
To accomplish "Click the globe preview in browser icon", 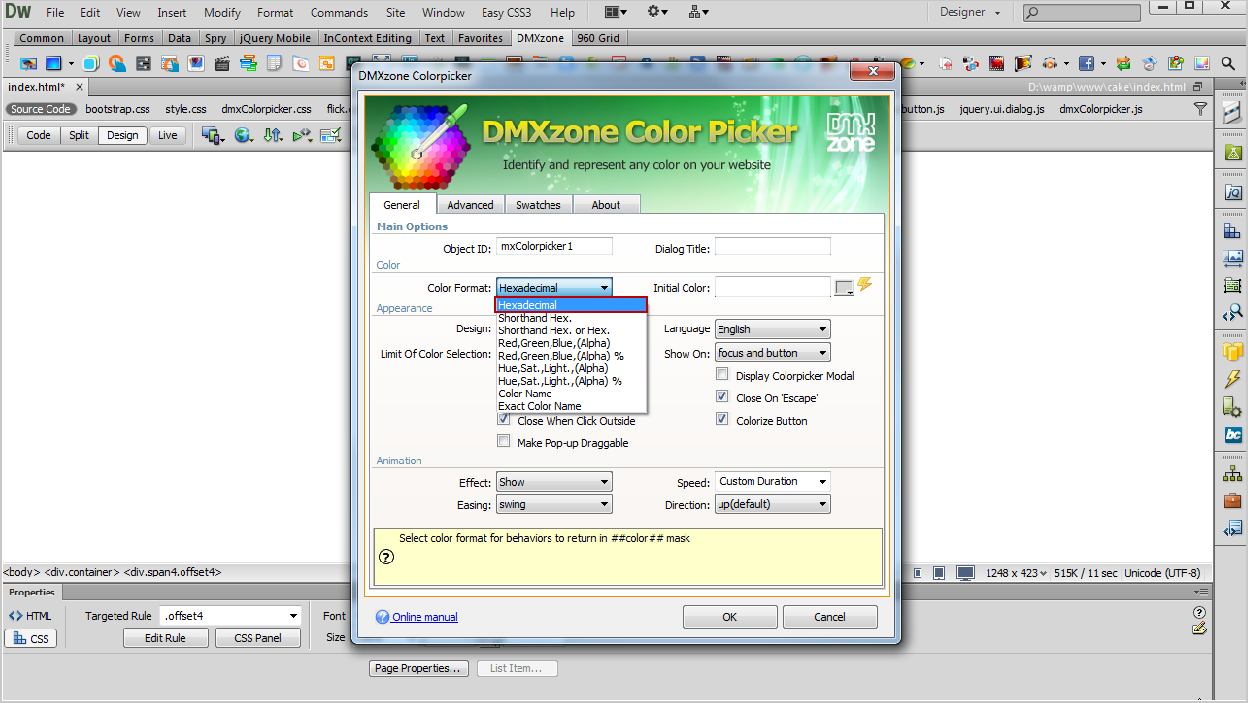I will tap(244, 135).
